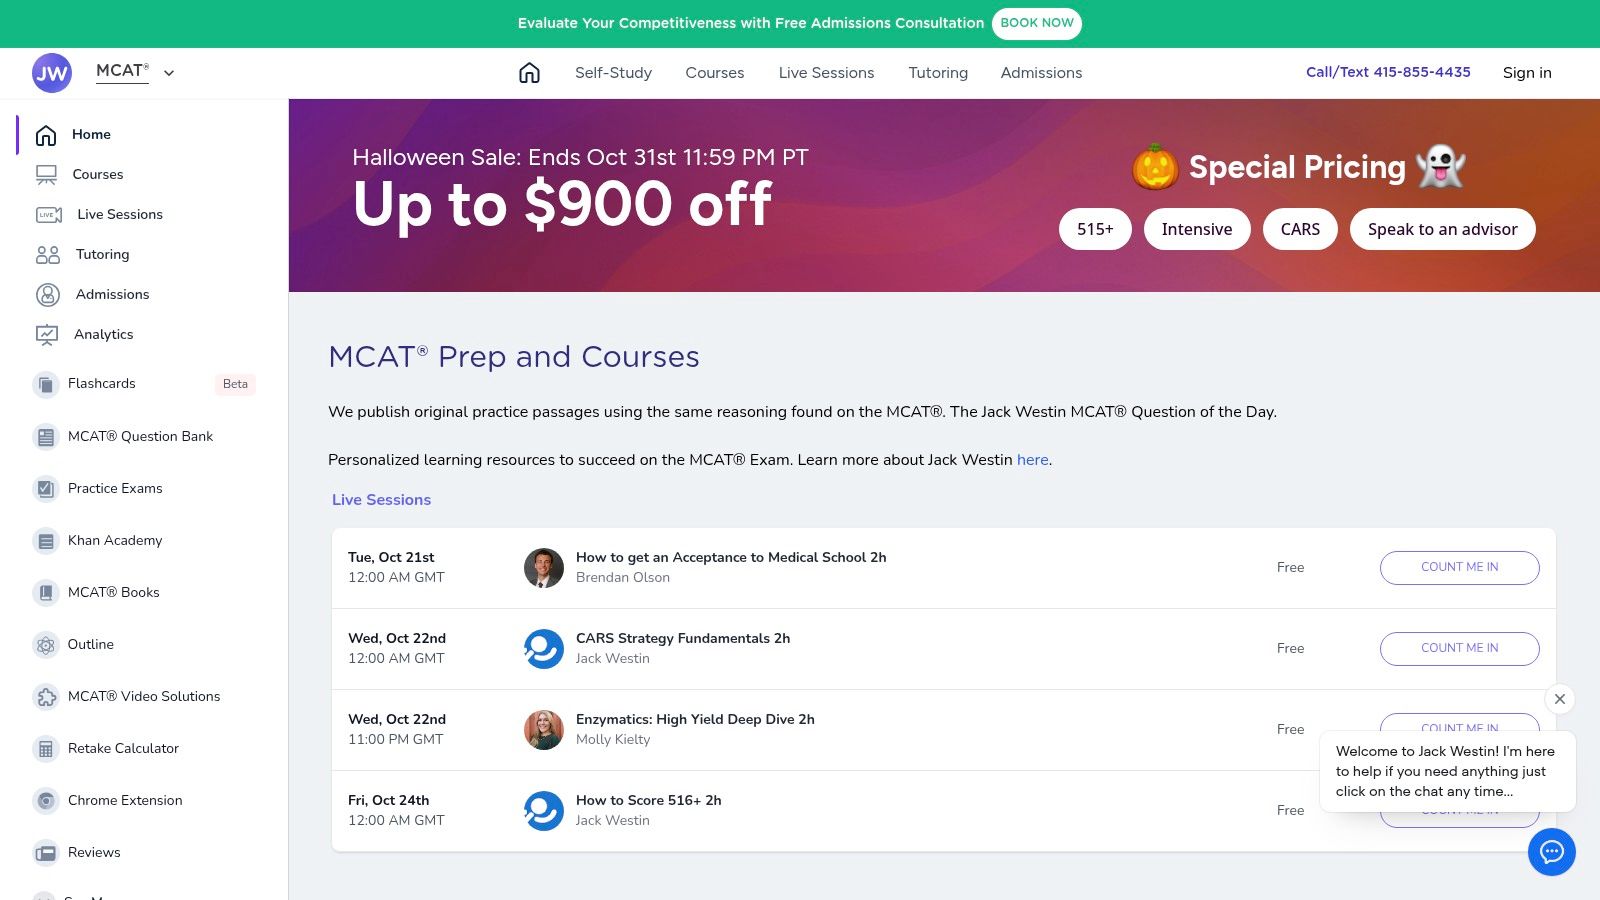Open Admissions in the top navigation
The width and height of the screenshot is (1600, 900).
[x=1041, y=73]
